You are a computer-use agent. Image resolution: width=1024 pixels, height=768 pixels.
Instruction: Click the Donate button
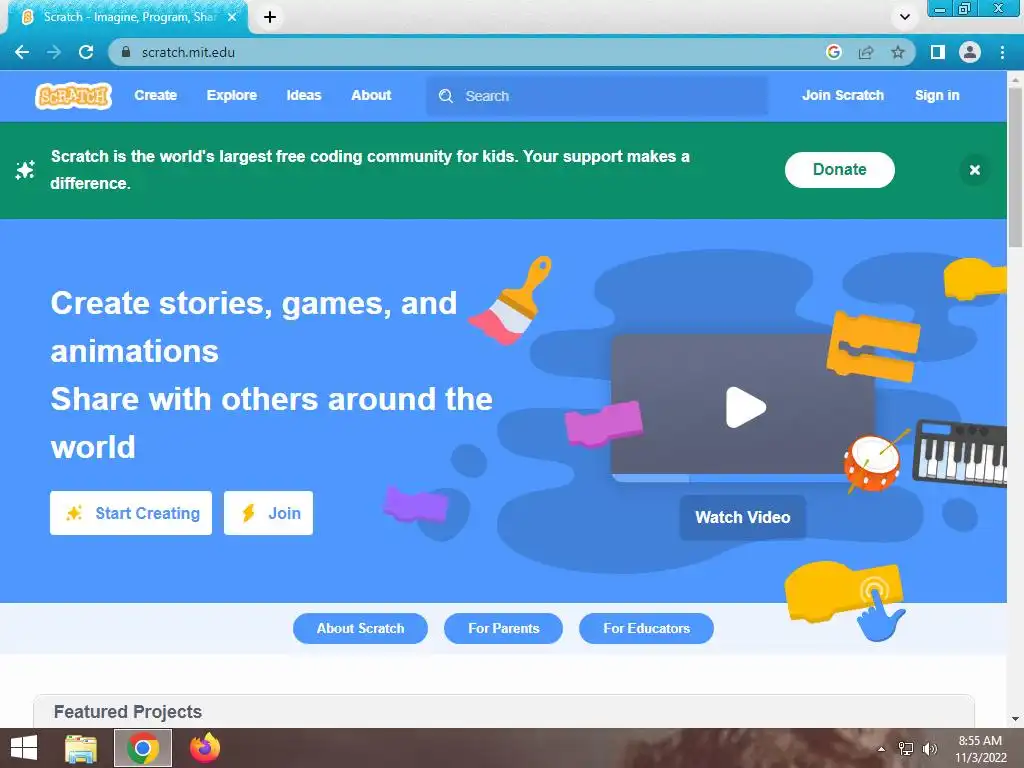click(839, 170)
